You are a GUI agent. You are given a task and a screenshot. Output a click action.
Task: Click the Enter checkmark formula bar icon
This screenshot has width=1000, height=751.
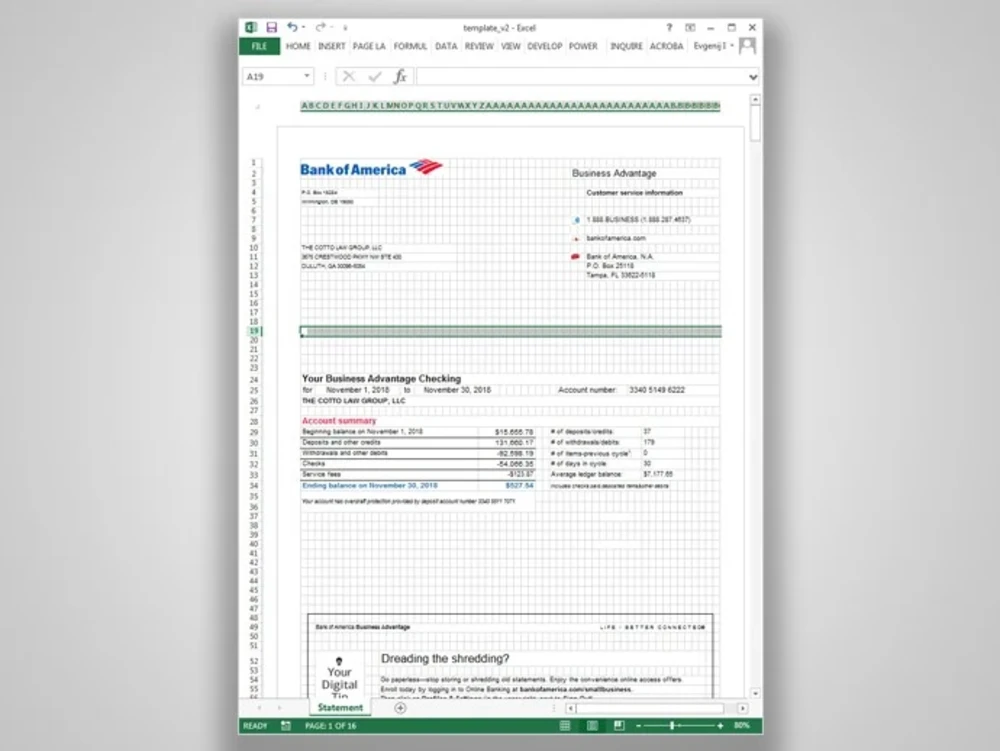tap(375, 77)
